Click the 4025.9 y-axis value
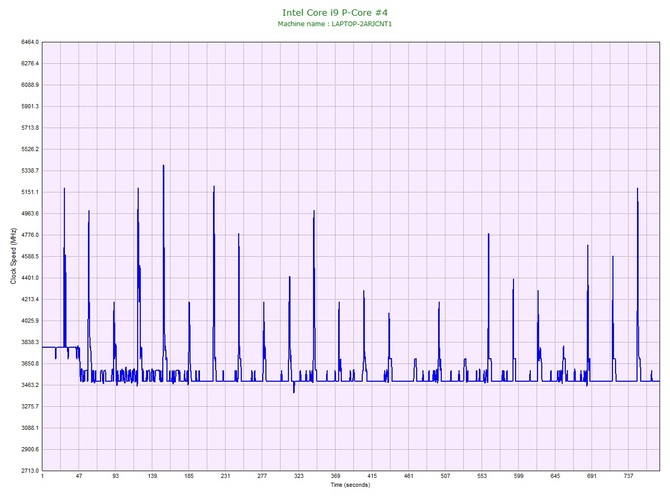Image resolution: width=670 pixels, height=502 pixels. [x=30, y=321]
